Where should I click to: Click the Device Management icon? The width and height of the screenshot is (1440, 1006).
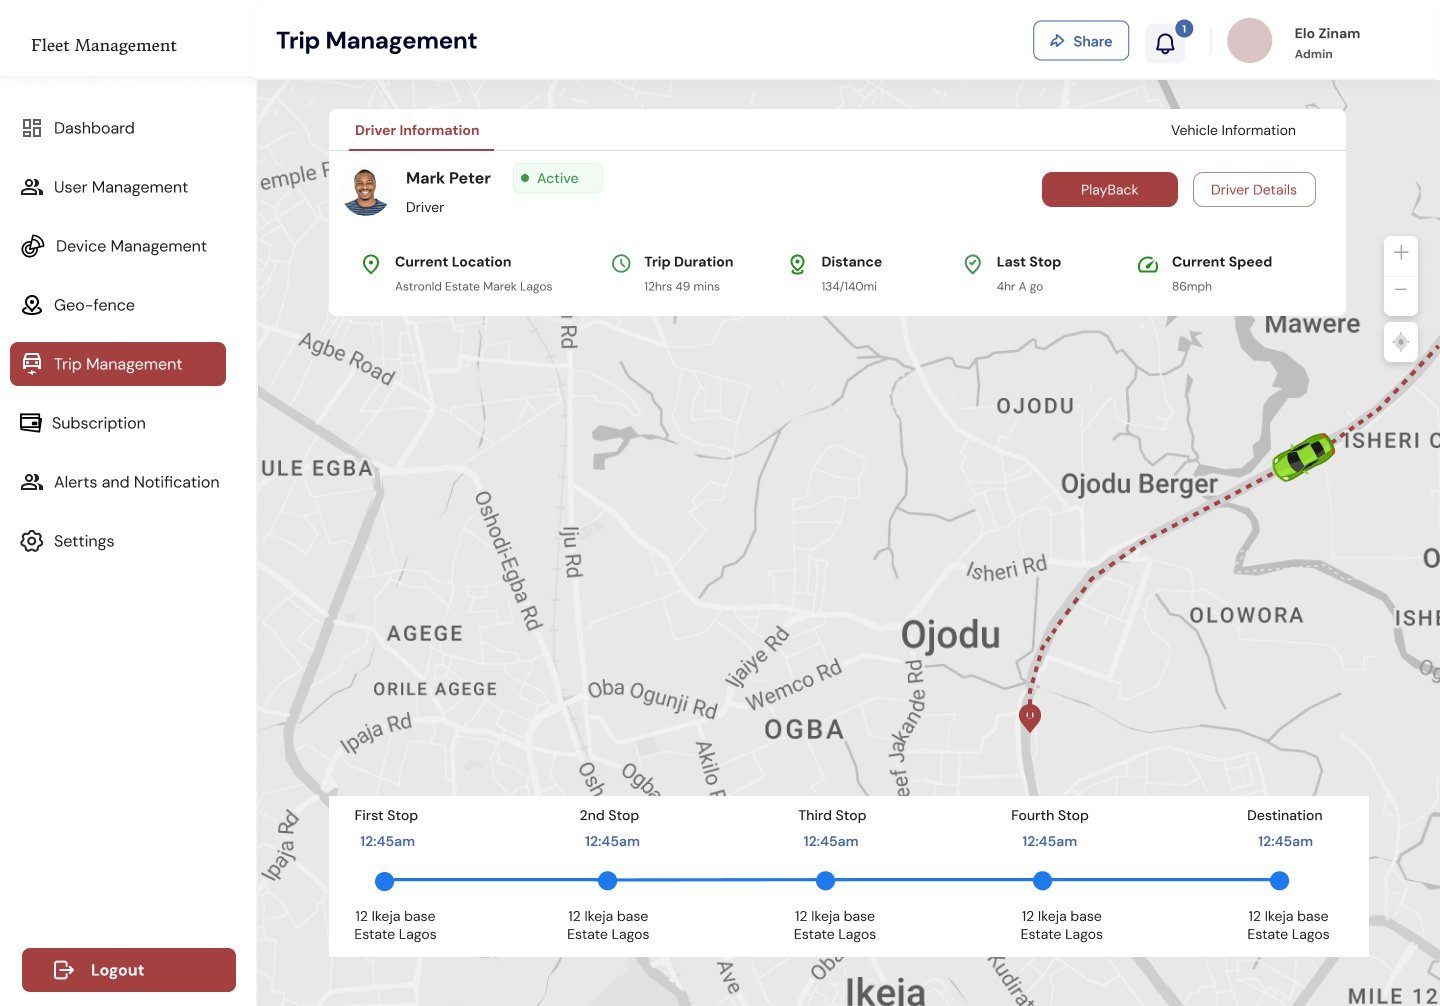click(x=33, y=246)
